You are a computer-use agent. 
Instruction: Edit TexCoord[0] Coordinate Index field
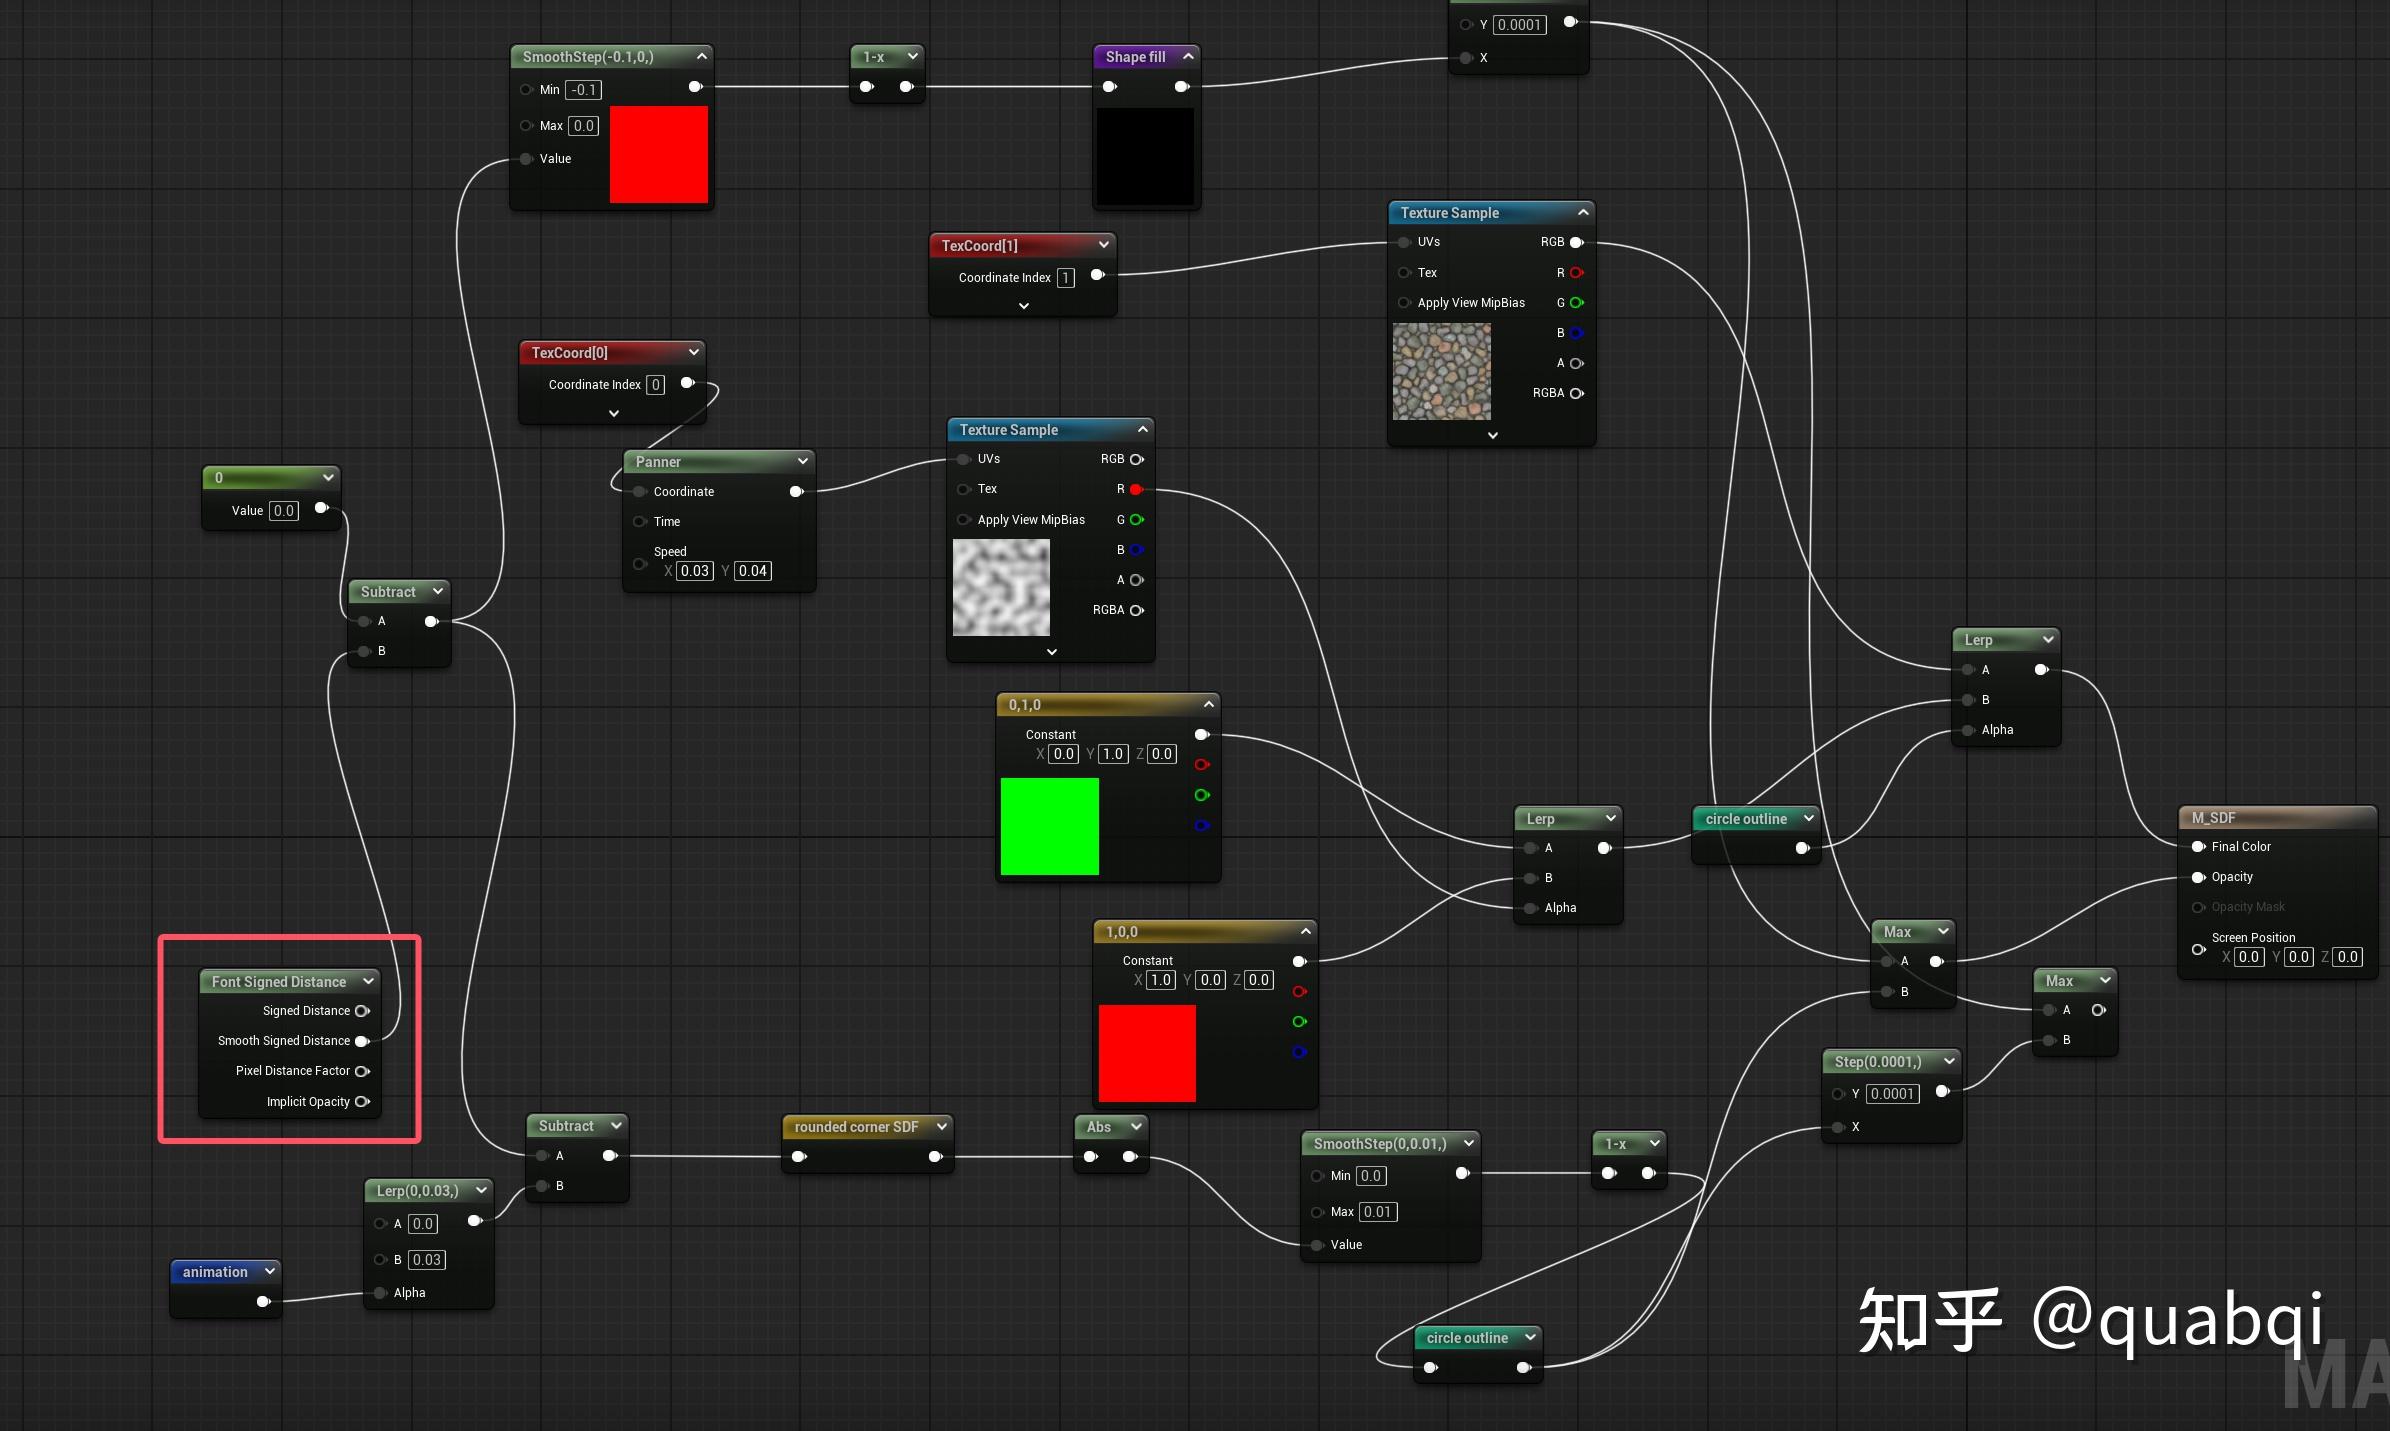point(655,385)
